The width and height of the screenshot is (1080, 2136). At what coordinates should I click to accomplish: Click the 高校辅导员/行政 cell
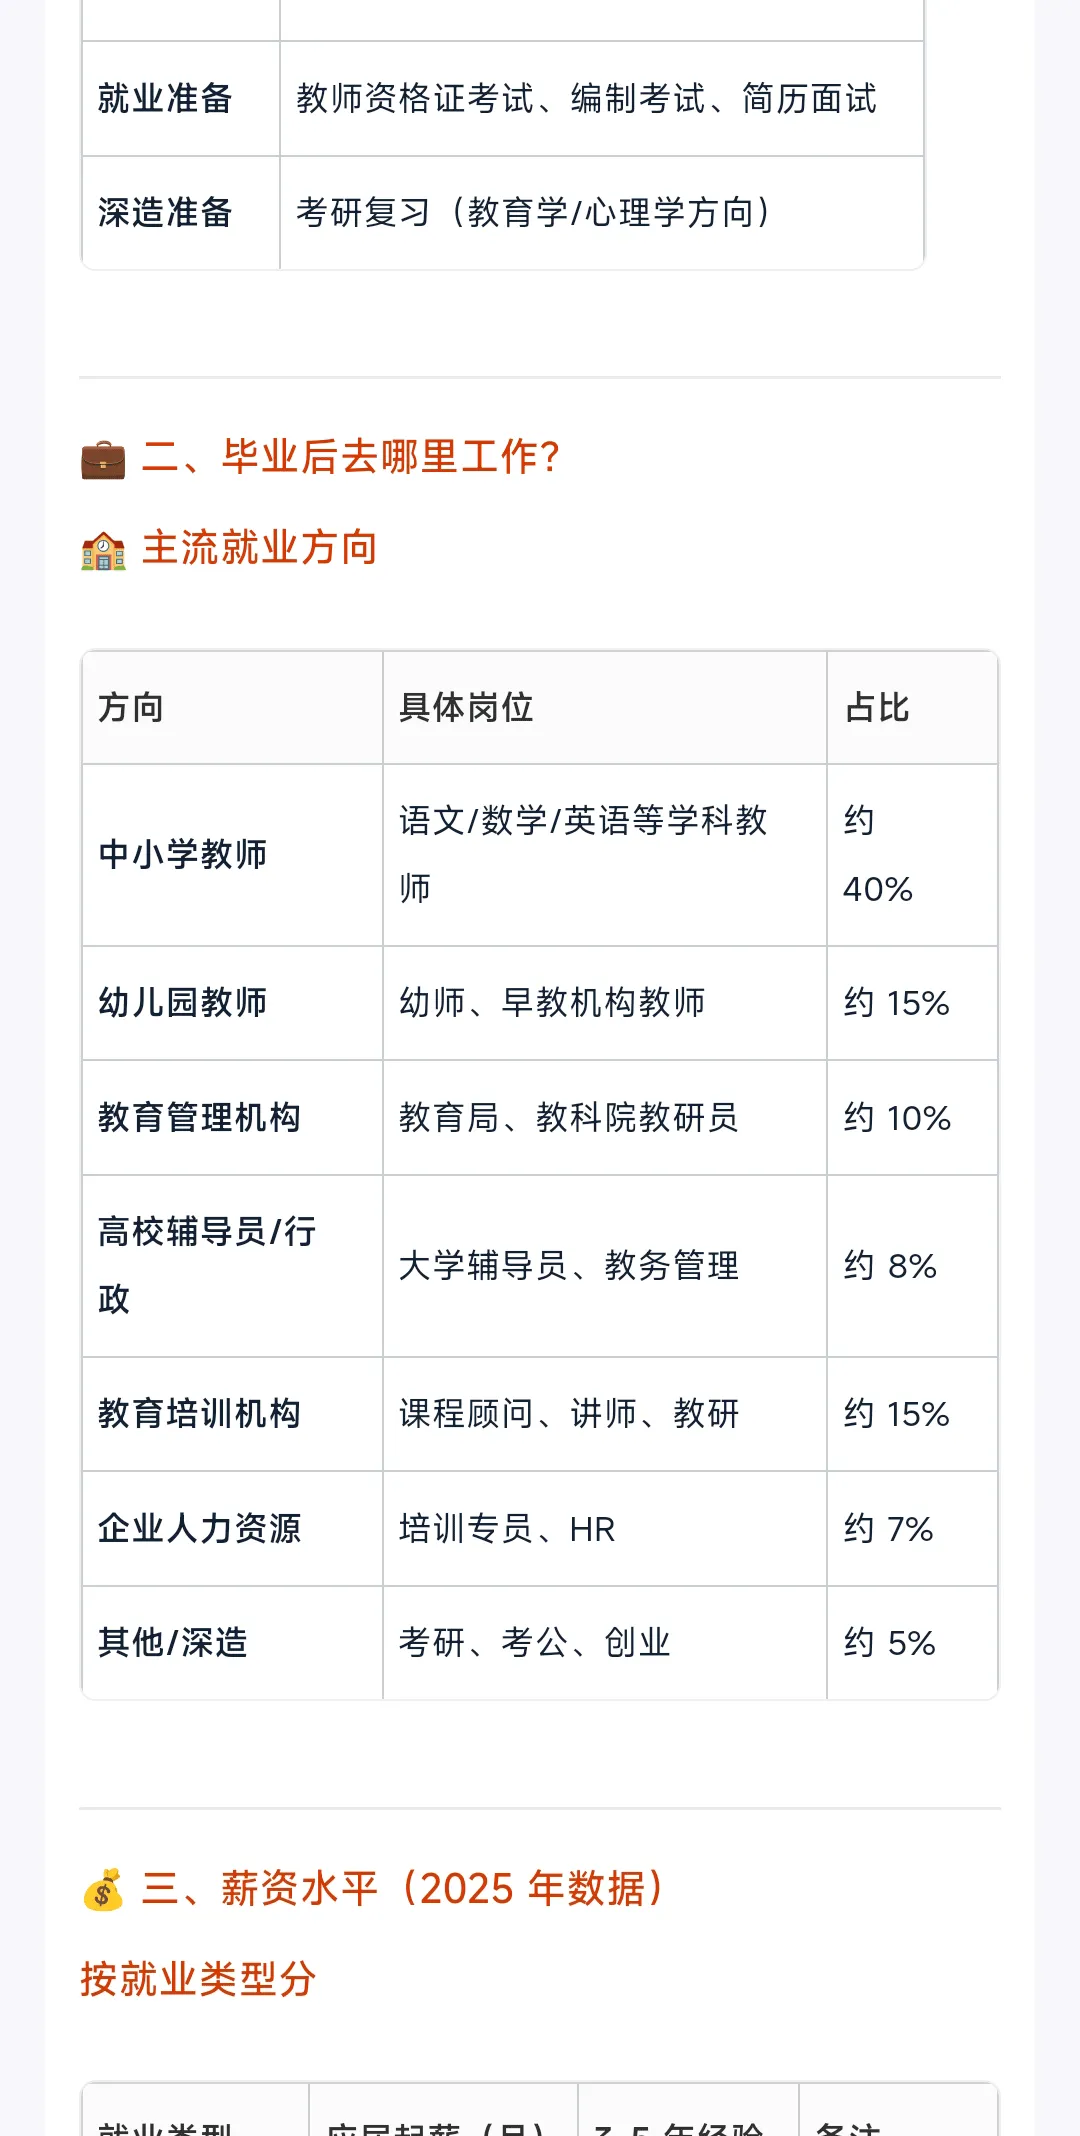coord(233,1266)
